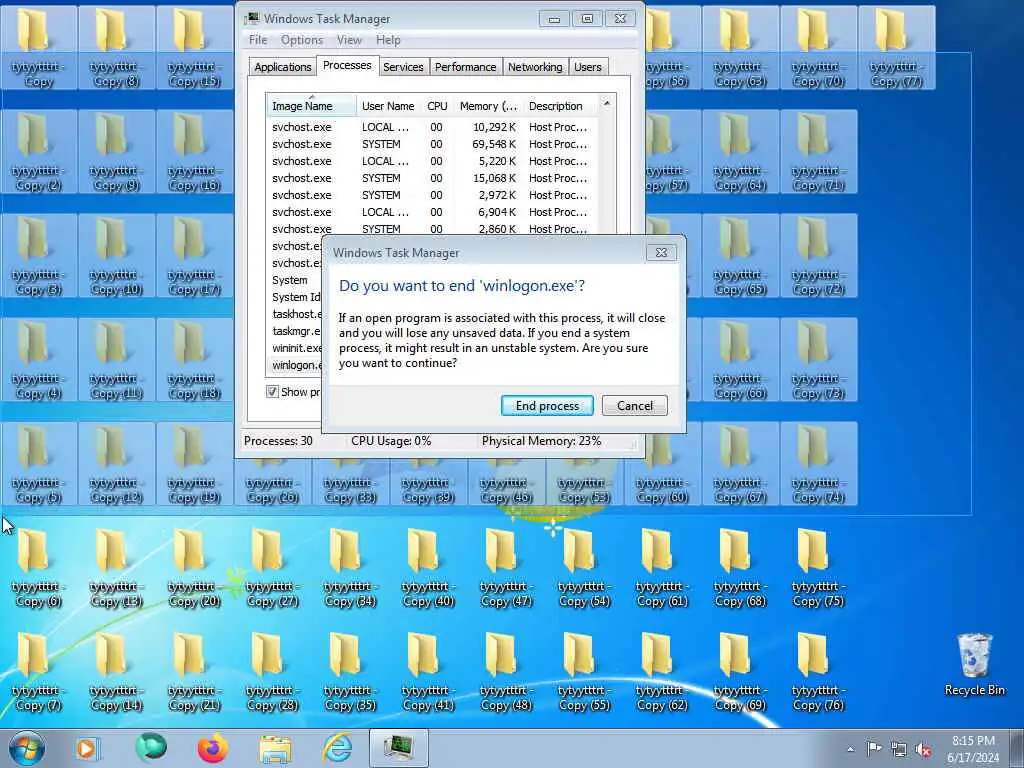
Task: Open the Options menu
Action: click(x=302, y=40)
